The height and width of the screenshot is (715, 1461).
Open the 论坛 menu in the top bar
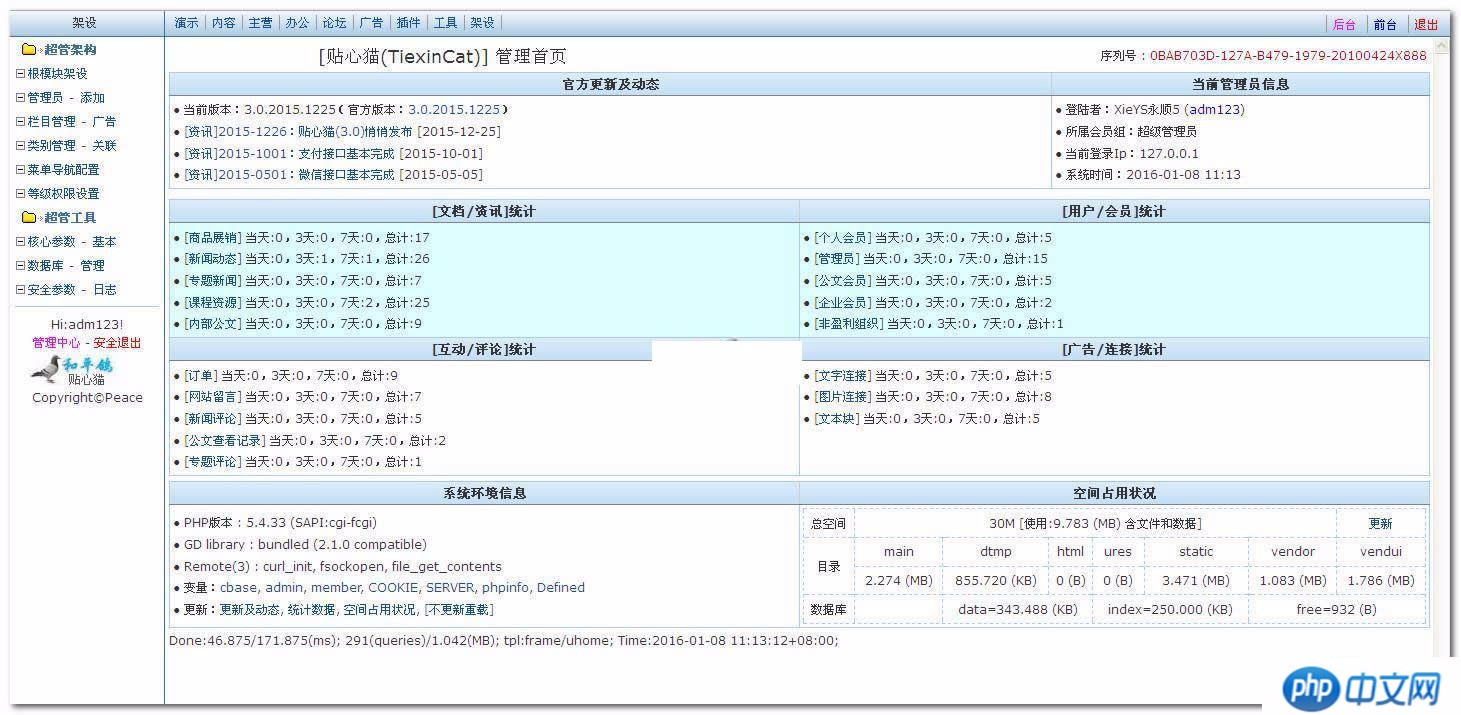(334, 23)
